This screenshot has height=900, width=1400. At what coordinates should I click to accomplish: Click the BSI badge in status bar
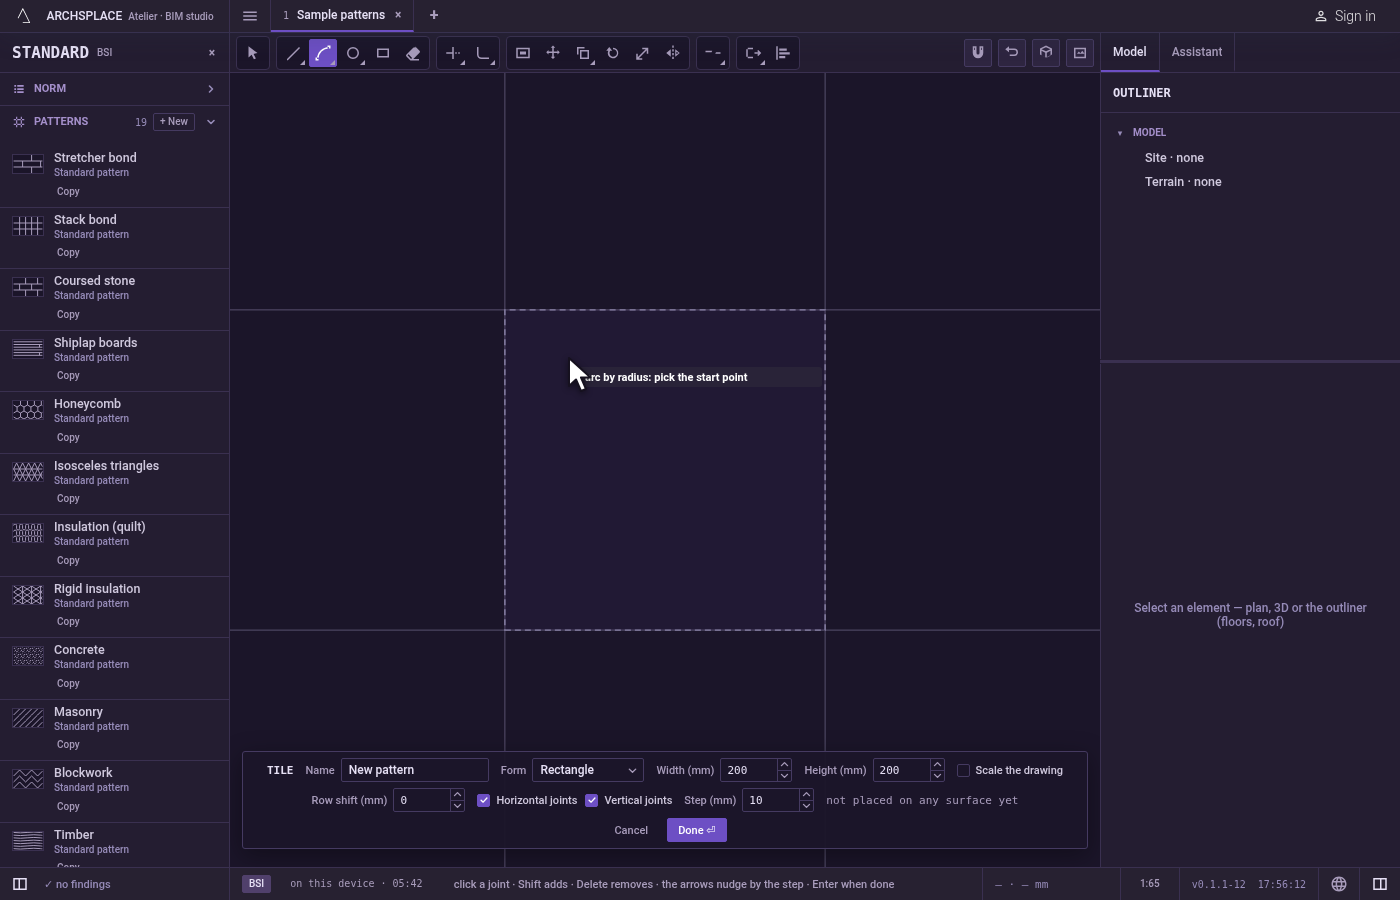coord(257,884)
